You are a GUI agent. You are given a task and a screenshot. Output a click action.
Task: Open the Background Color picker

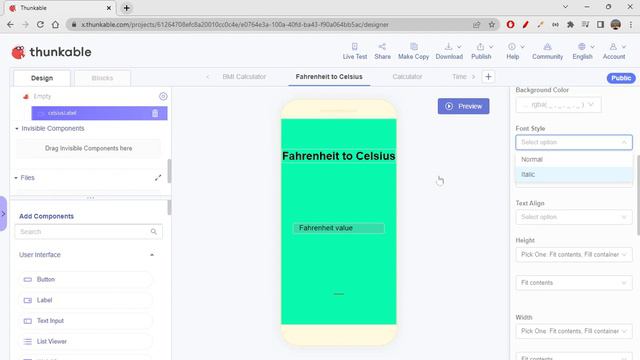pyautogui.click(x=558, y=105)
